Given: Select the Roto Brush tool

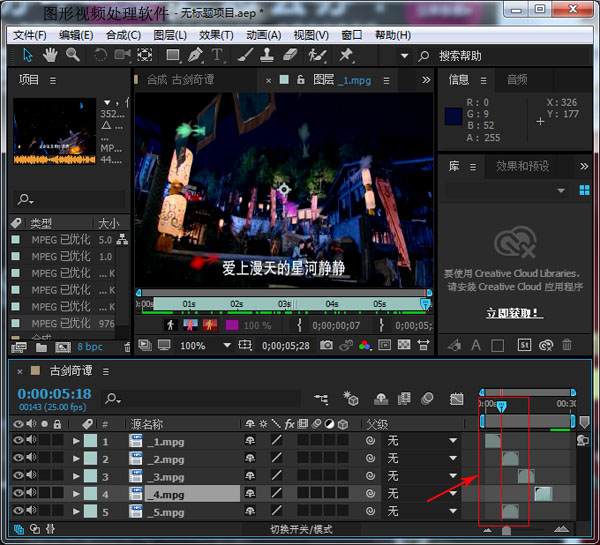Looking at the screenshot, I should 318,55.
